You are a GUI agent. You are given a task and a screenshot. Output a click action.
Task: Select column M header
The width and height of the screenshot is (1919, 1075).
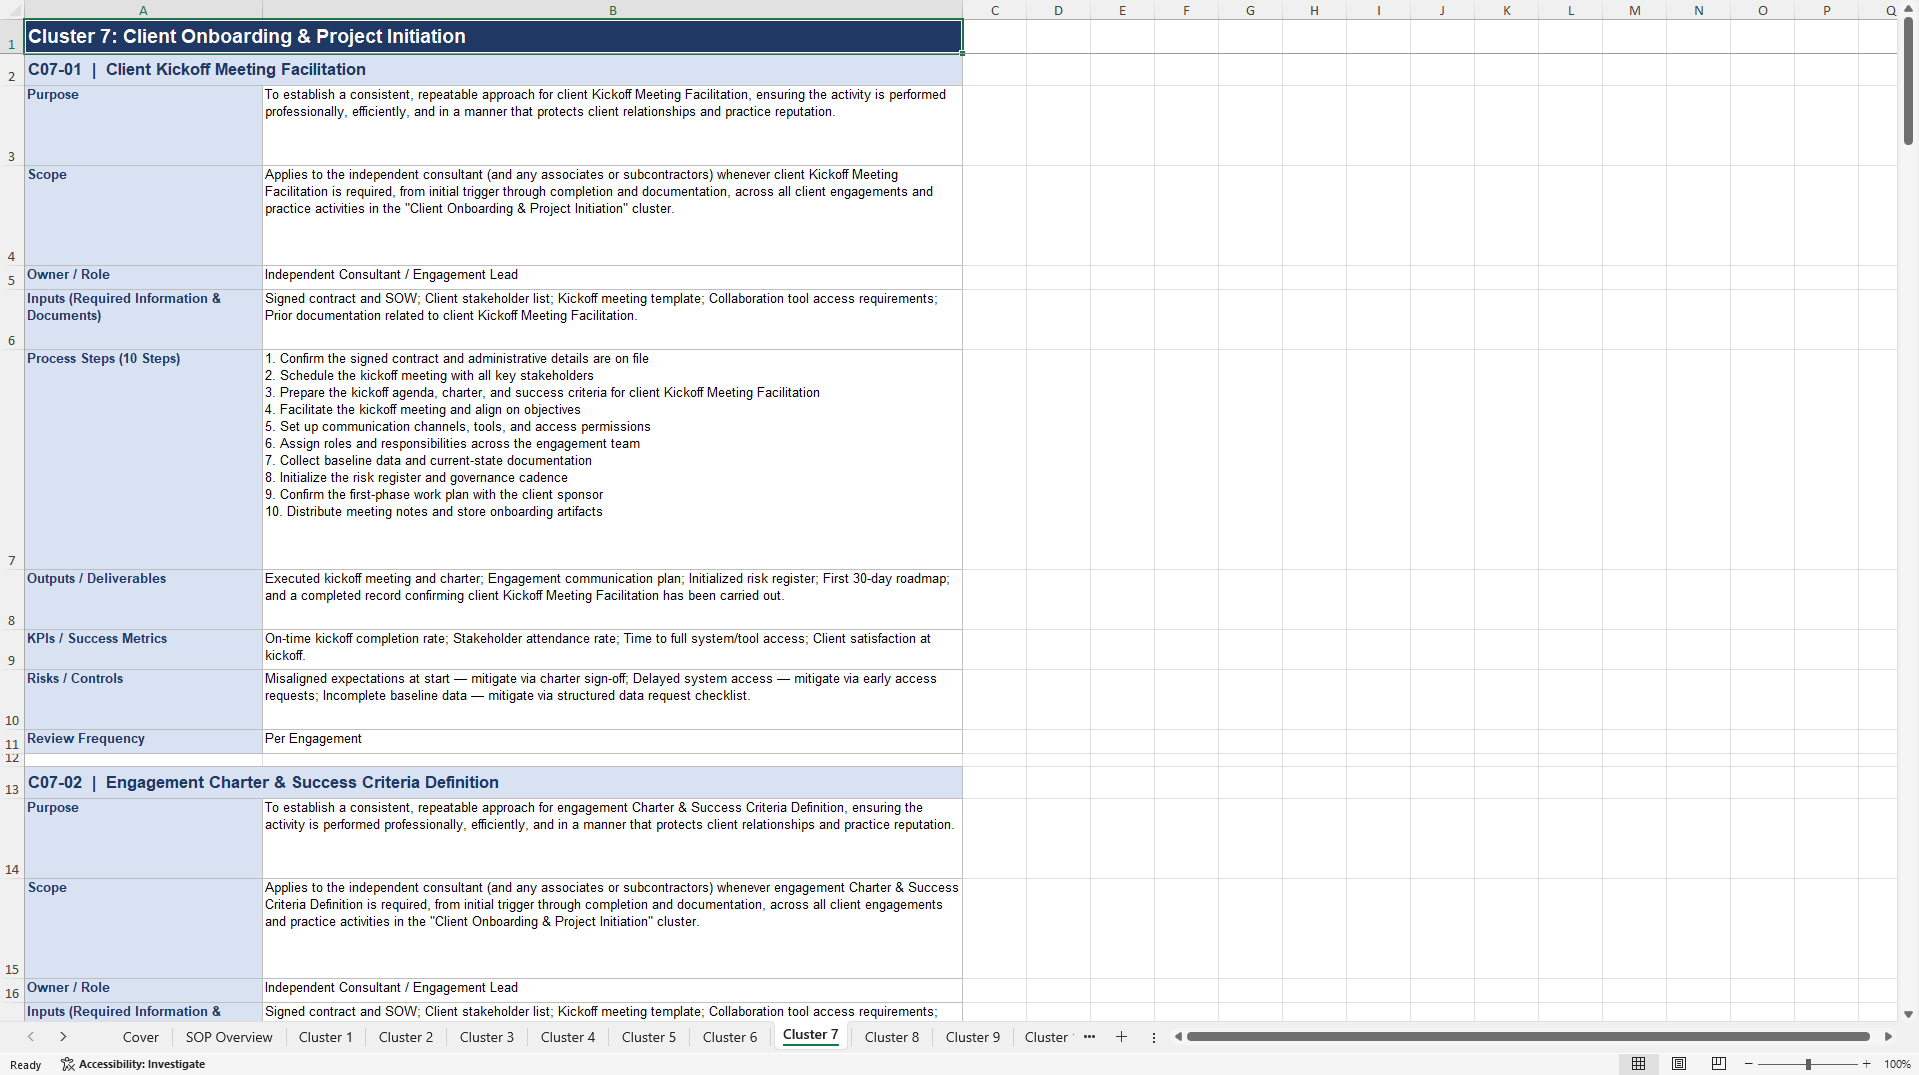(x=1634, y=10)
